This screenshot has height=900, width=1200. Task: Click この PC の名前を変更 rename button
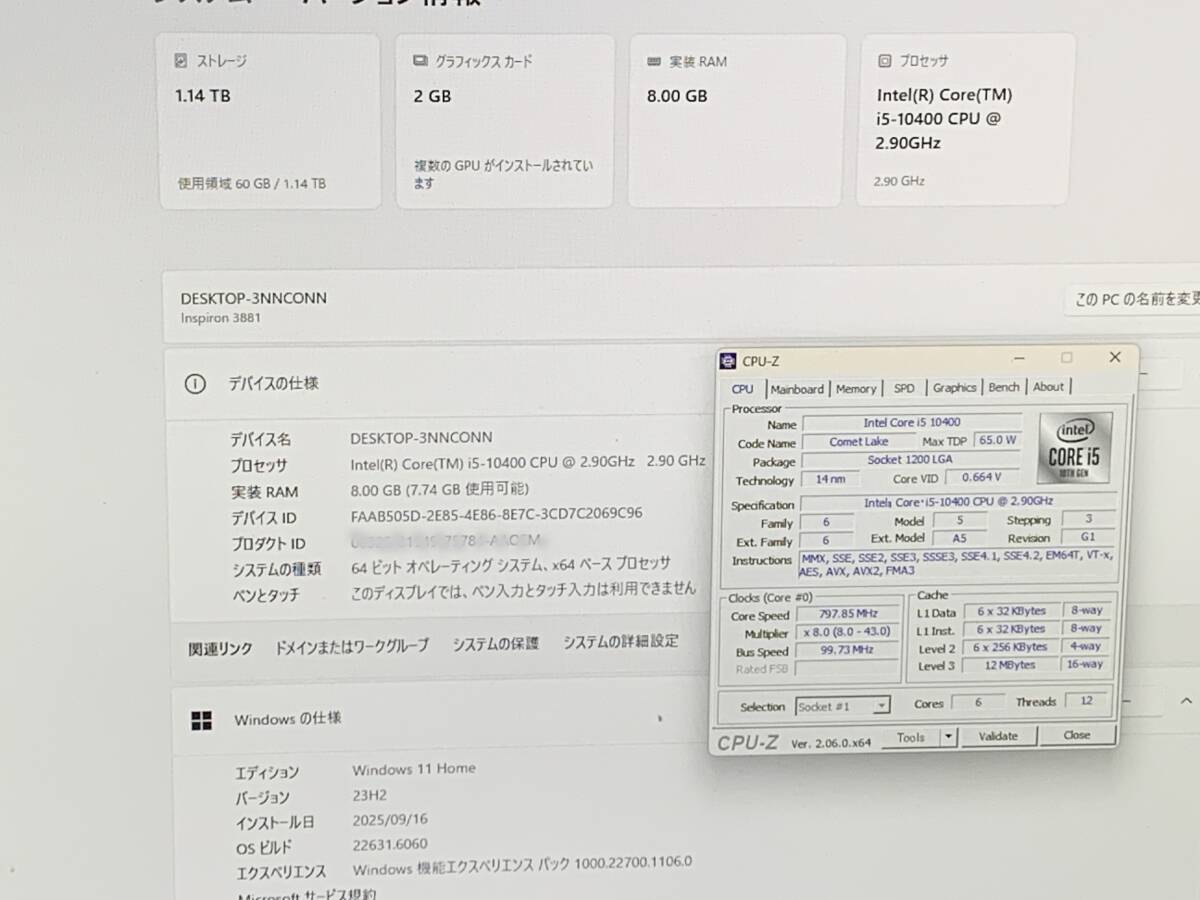pyautogui.click(x=1135, y=299)
